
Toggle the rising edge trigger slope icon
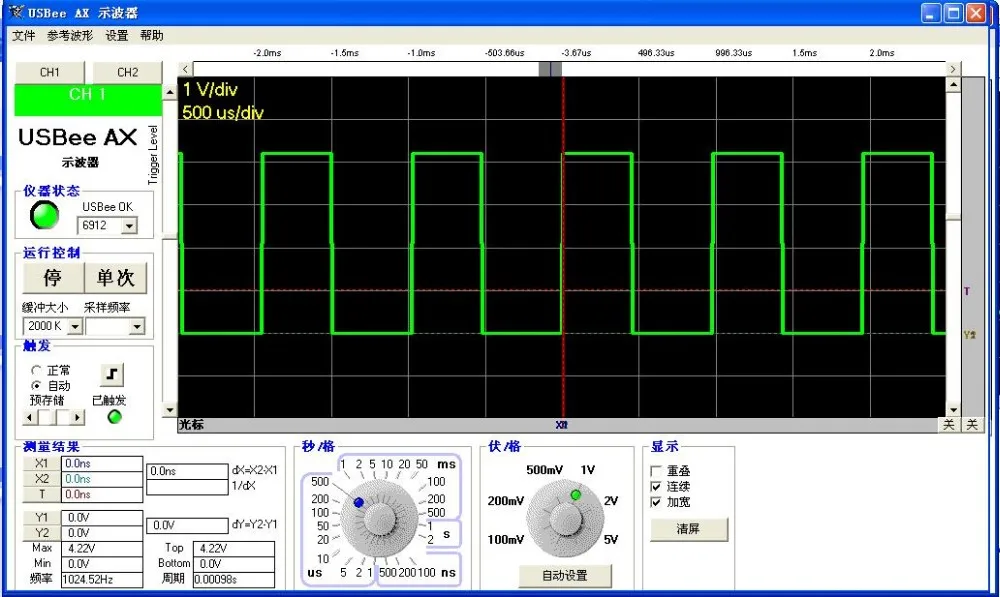point(112,374)
